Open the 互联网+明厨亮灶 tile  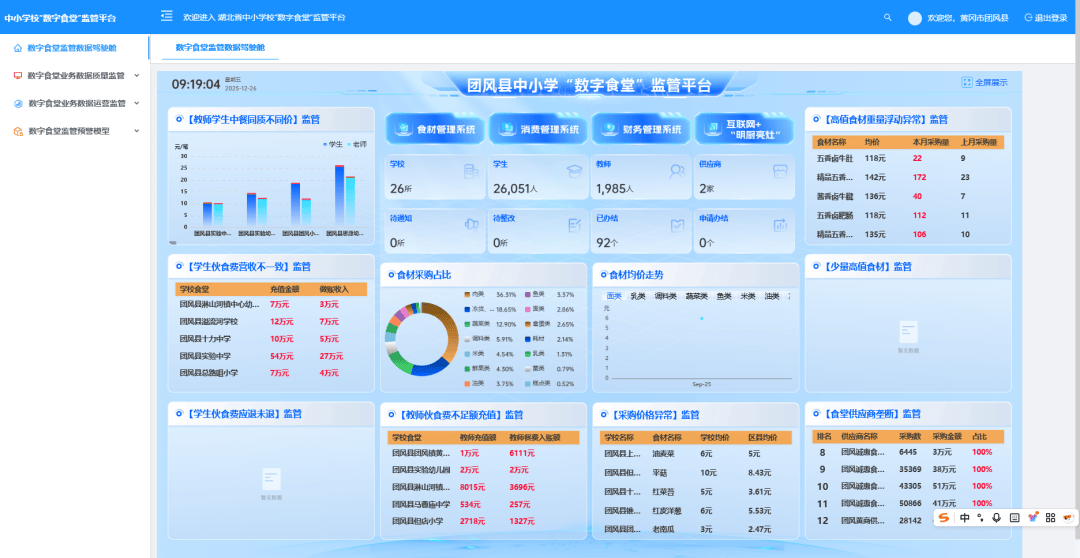[744, 129]
